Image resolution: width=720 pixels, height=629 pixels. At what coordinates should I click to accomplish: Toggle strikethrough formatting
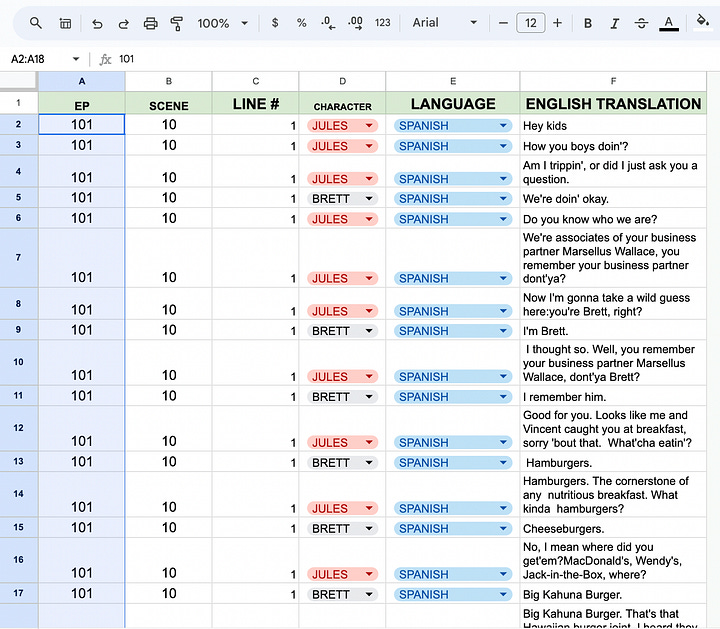click(641, 23)
